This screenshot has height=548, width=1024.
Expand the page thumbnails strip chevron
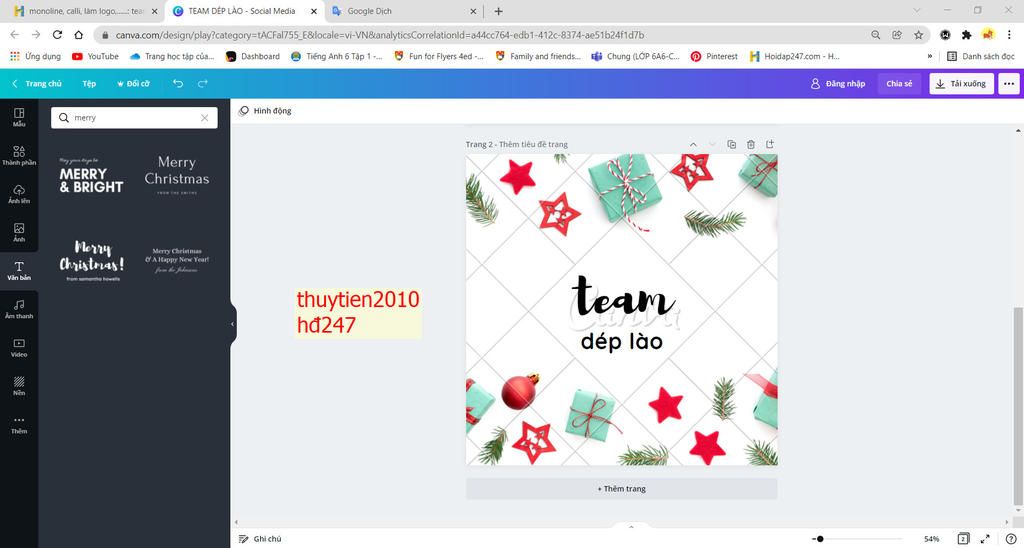631,527
